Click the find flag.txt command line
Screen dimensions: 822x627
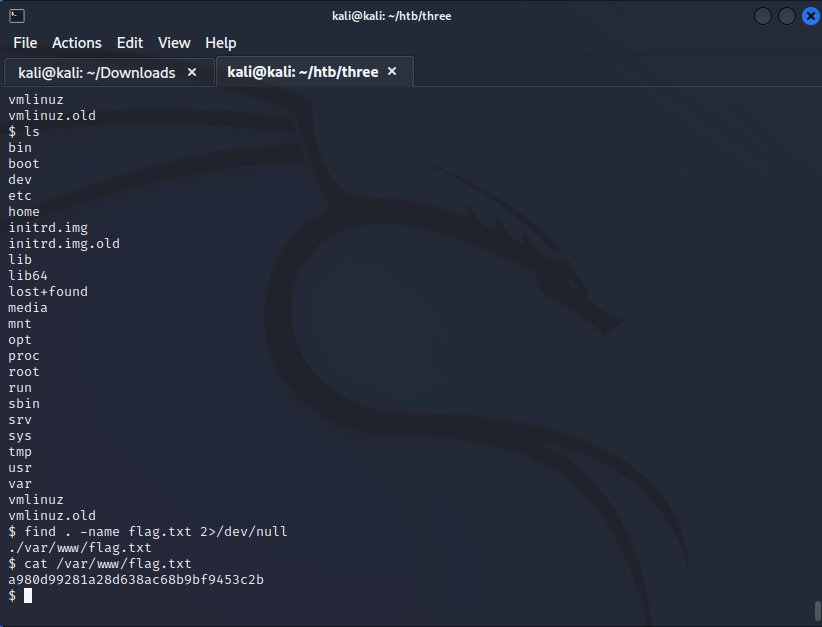point(150,531)
